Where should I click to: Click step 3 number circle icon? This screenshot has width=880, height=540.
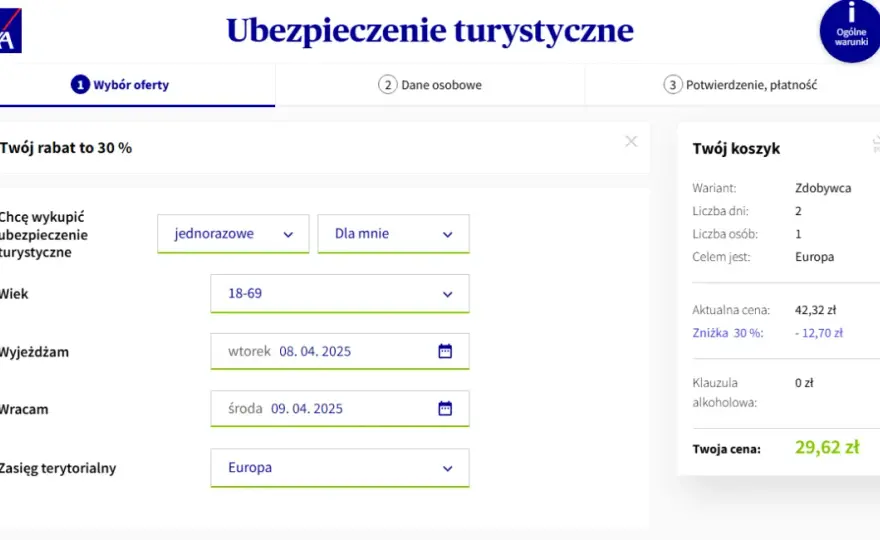point(672,85)
